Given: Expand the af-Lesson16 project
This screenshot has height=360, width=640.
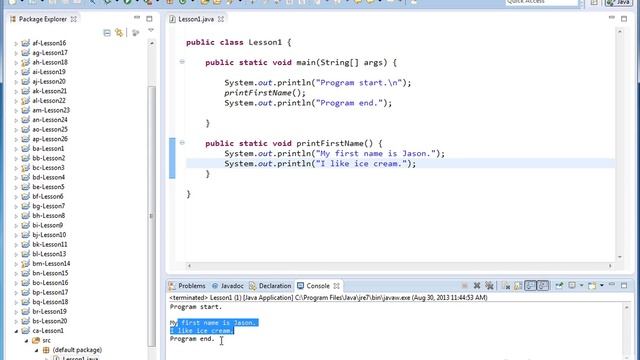Looking at the screenshot, I should 16,43.
